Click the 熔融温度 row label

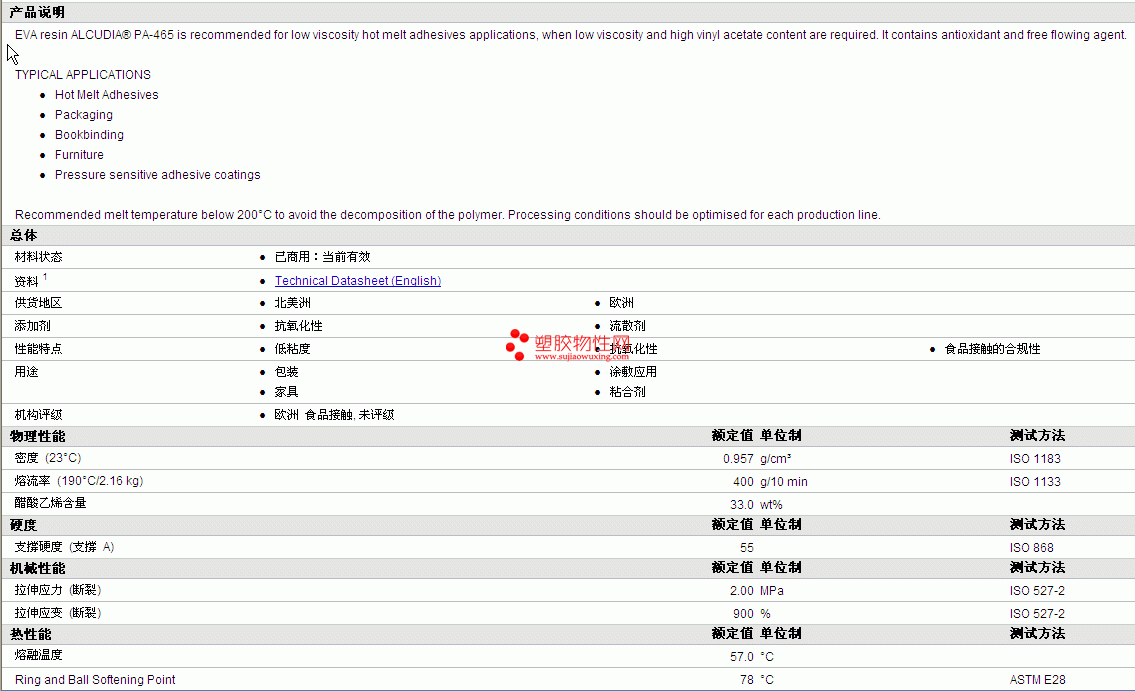tap(38, 655)
